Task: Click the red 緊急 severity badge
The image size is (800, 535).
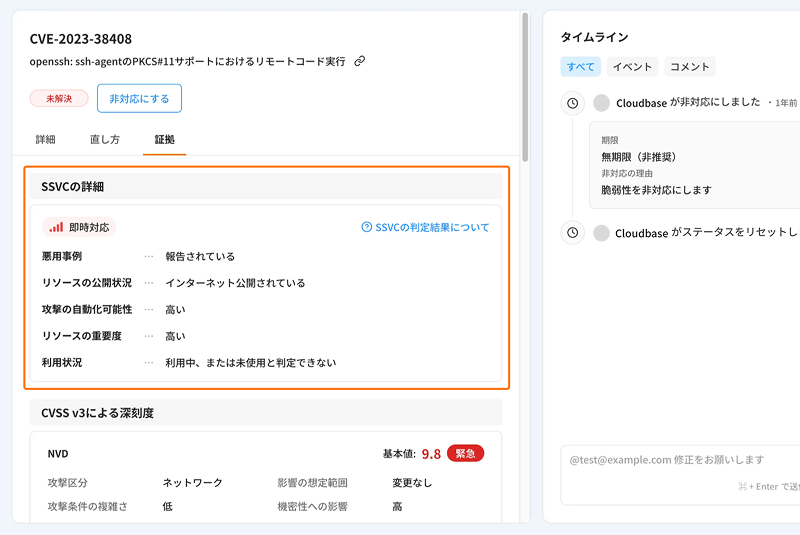Action: (465, 453)
